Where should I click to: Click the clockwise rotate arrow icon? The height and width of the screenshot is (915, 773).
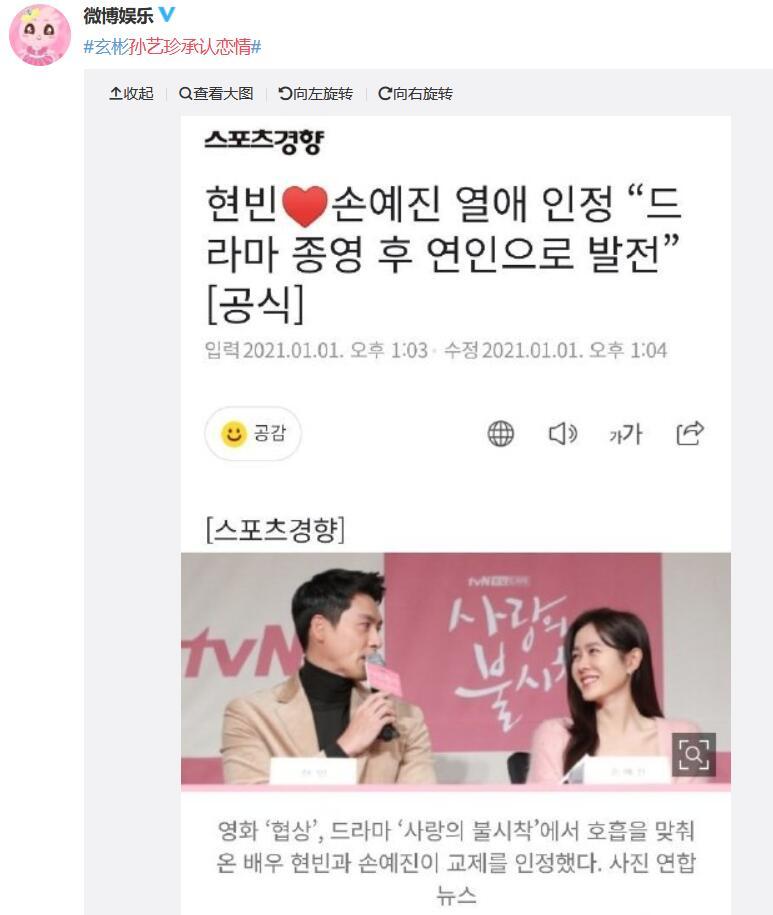tap(384, 93)
